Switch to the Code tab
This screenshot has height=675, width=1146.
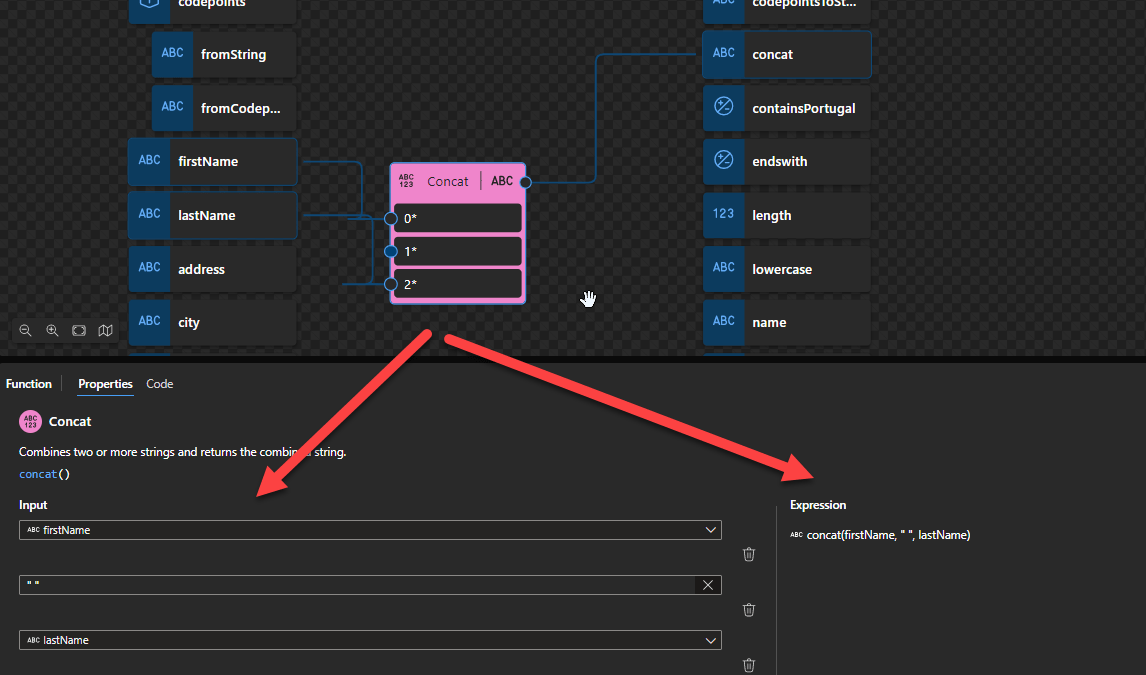pyautogui.click(x=160, y=384)
